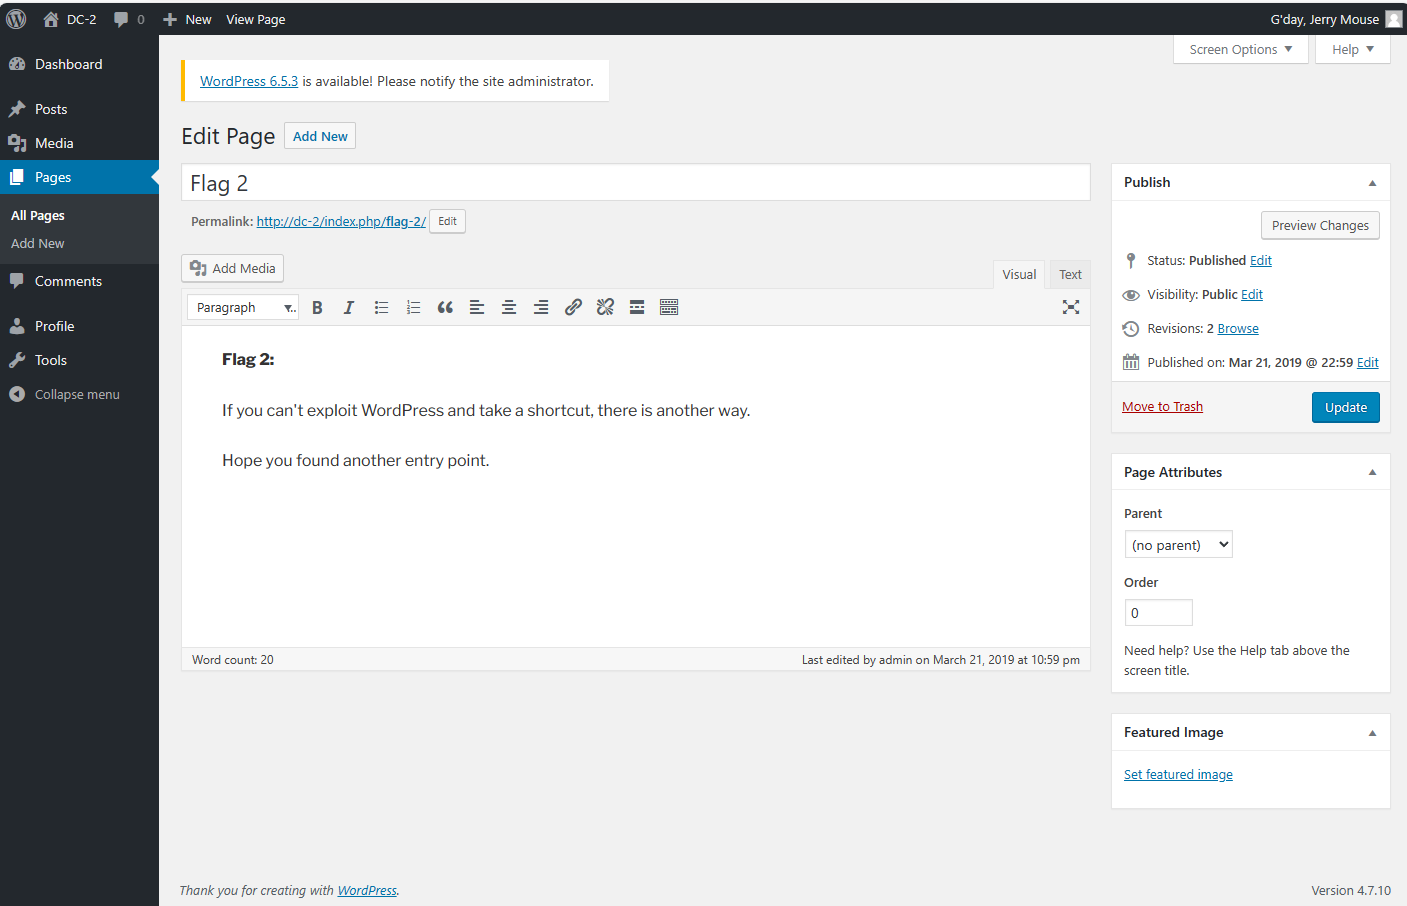Focus the page title field Flag 2
The height and width of the screenshot is (906, 1407).
[636, 183]
